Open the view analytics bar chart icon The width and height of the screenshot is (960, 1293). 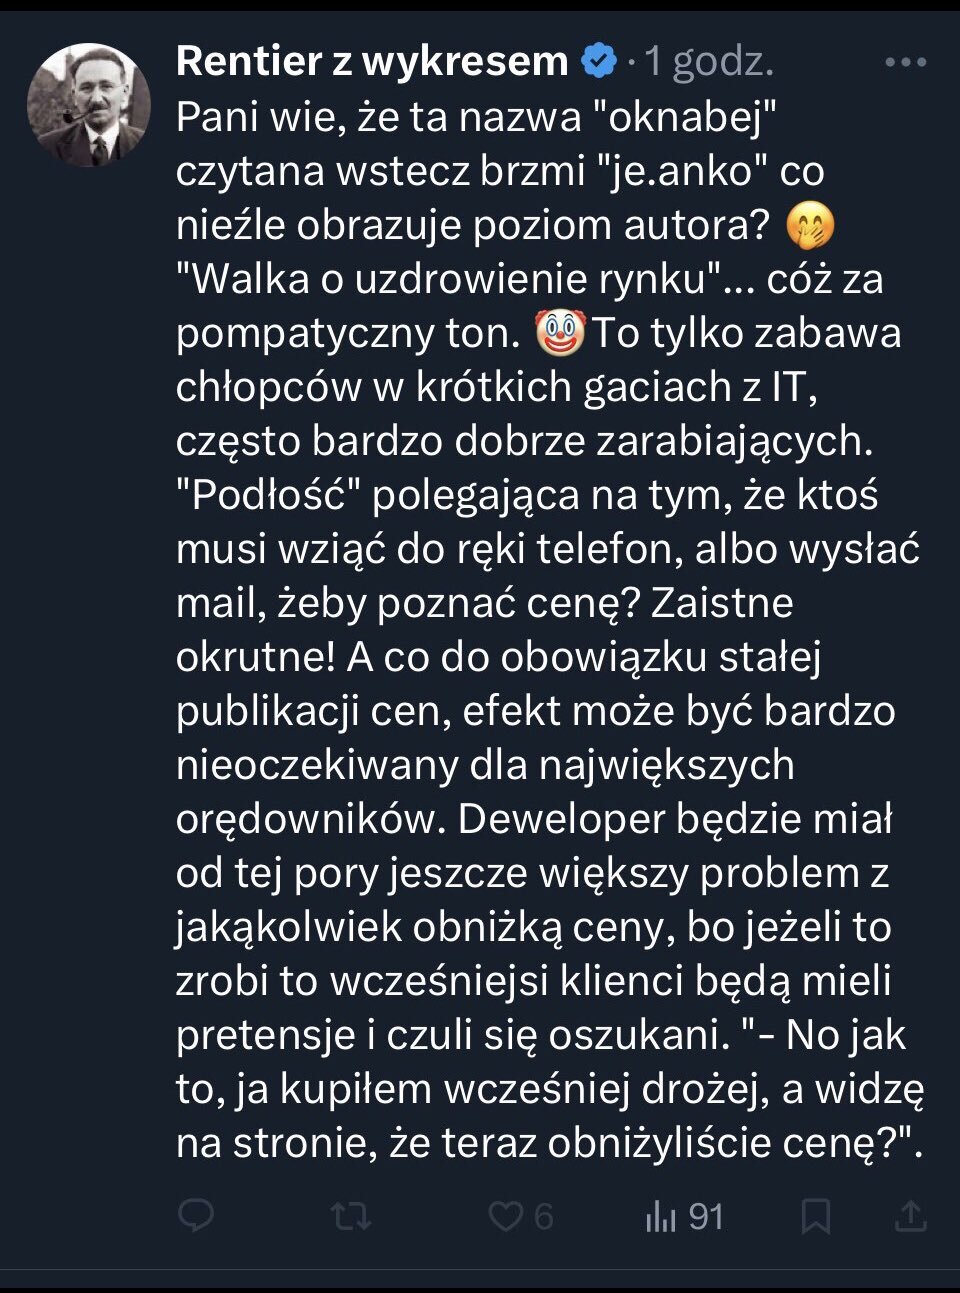coord(661,1216)
